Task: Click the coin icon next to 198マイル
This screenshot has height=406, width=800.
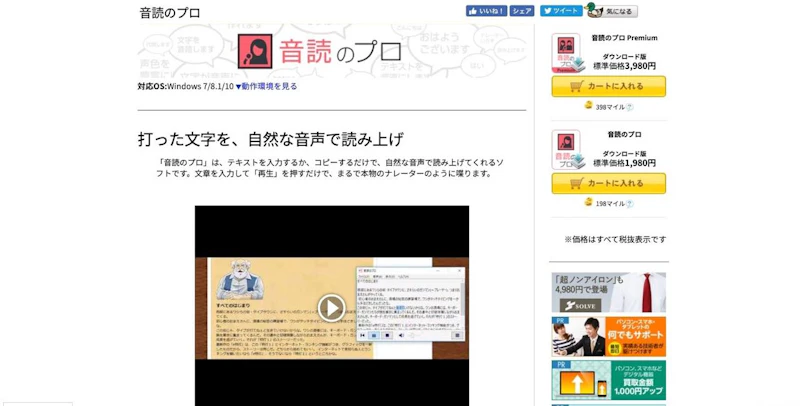Action: coord(588,202)
